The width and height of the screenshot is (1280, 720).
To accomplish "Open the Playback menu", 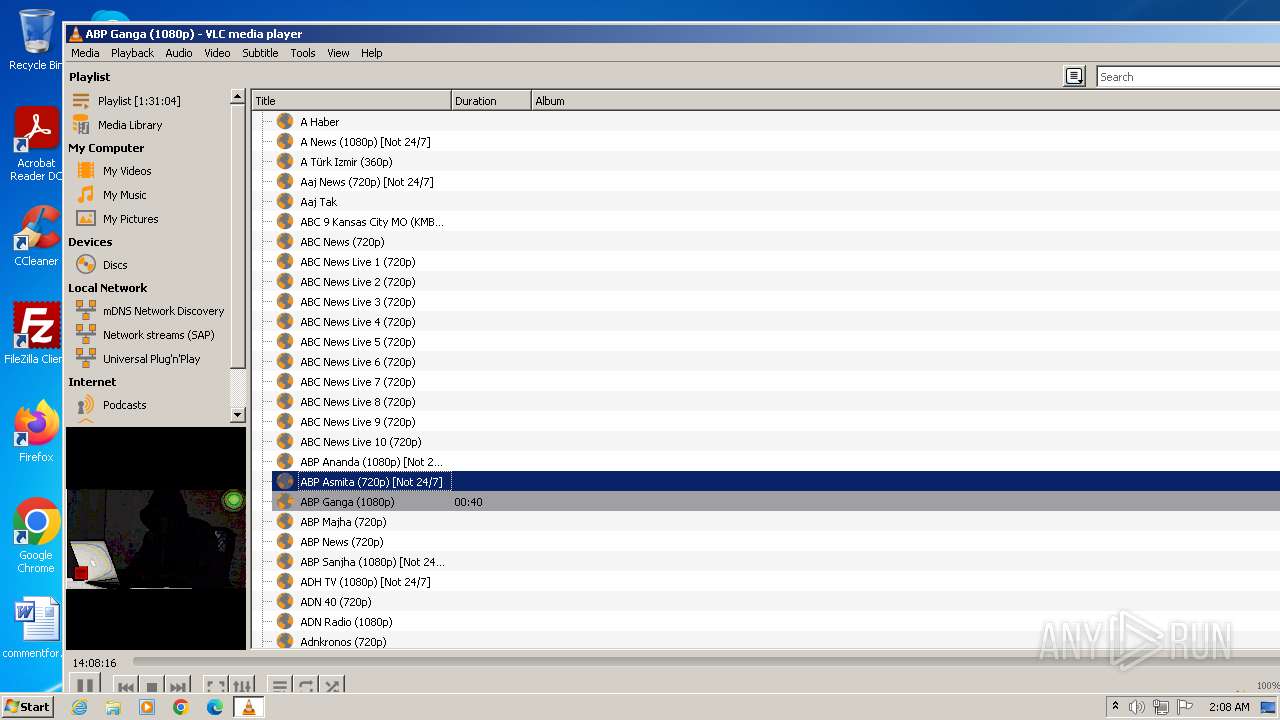I will pos(132,53).
